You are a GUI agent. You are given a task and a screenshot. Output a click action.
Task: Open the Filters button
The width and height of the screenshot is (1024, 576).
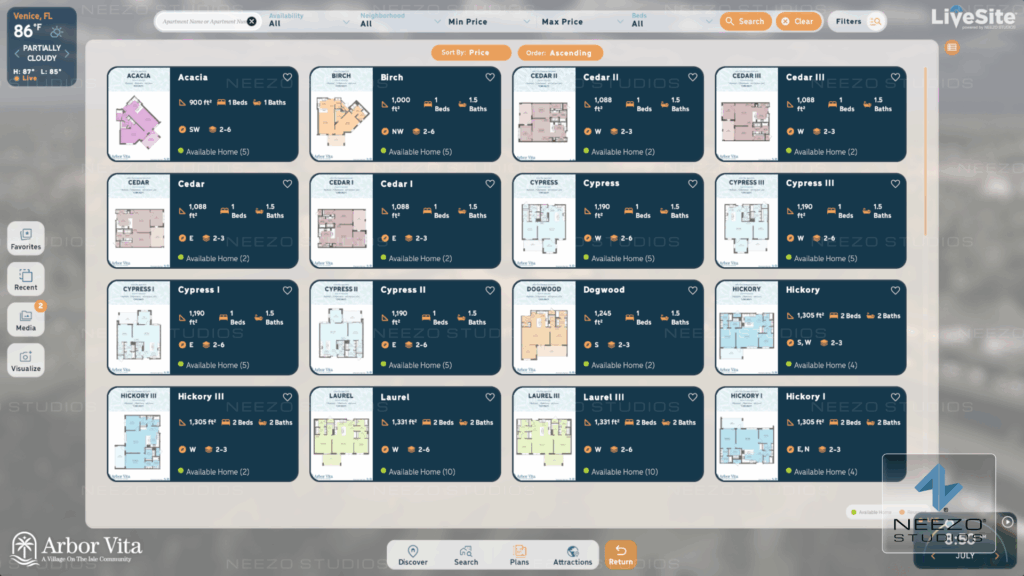point(857,22)
